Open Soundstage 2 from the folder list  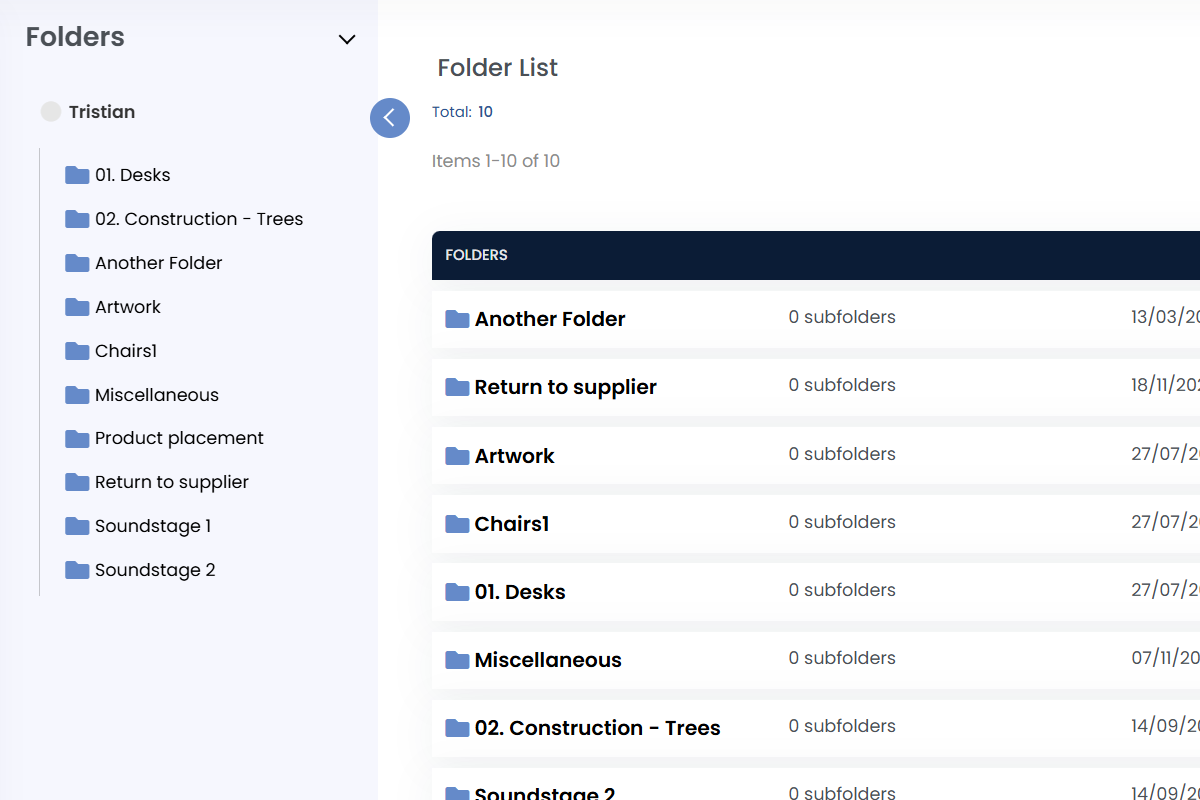point(545,794)
